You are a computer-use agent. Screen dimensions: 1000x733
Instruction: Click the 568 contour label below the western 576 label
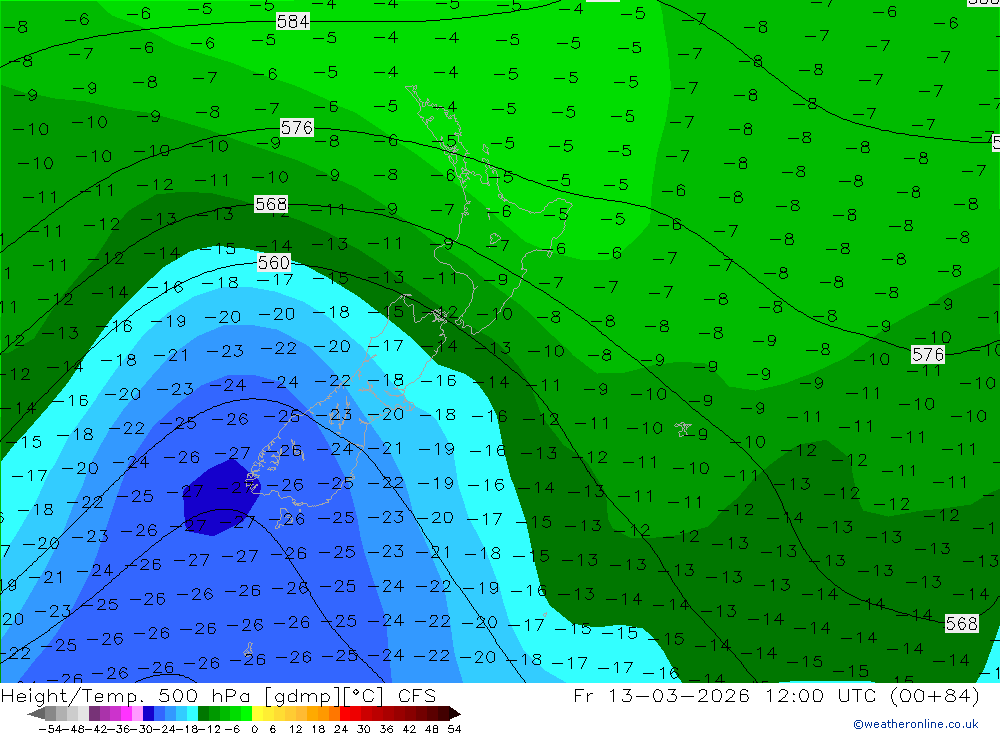click(271, 204)
